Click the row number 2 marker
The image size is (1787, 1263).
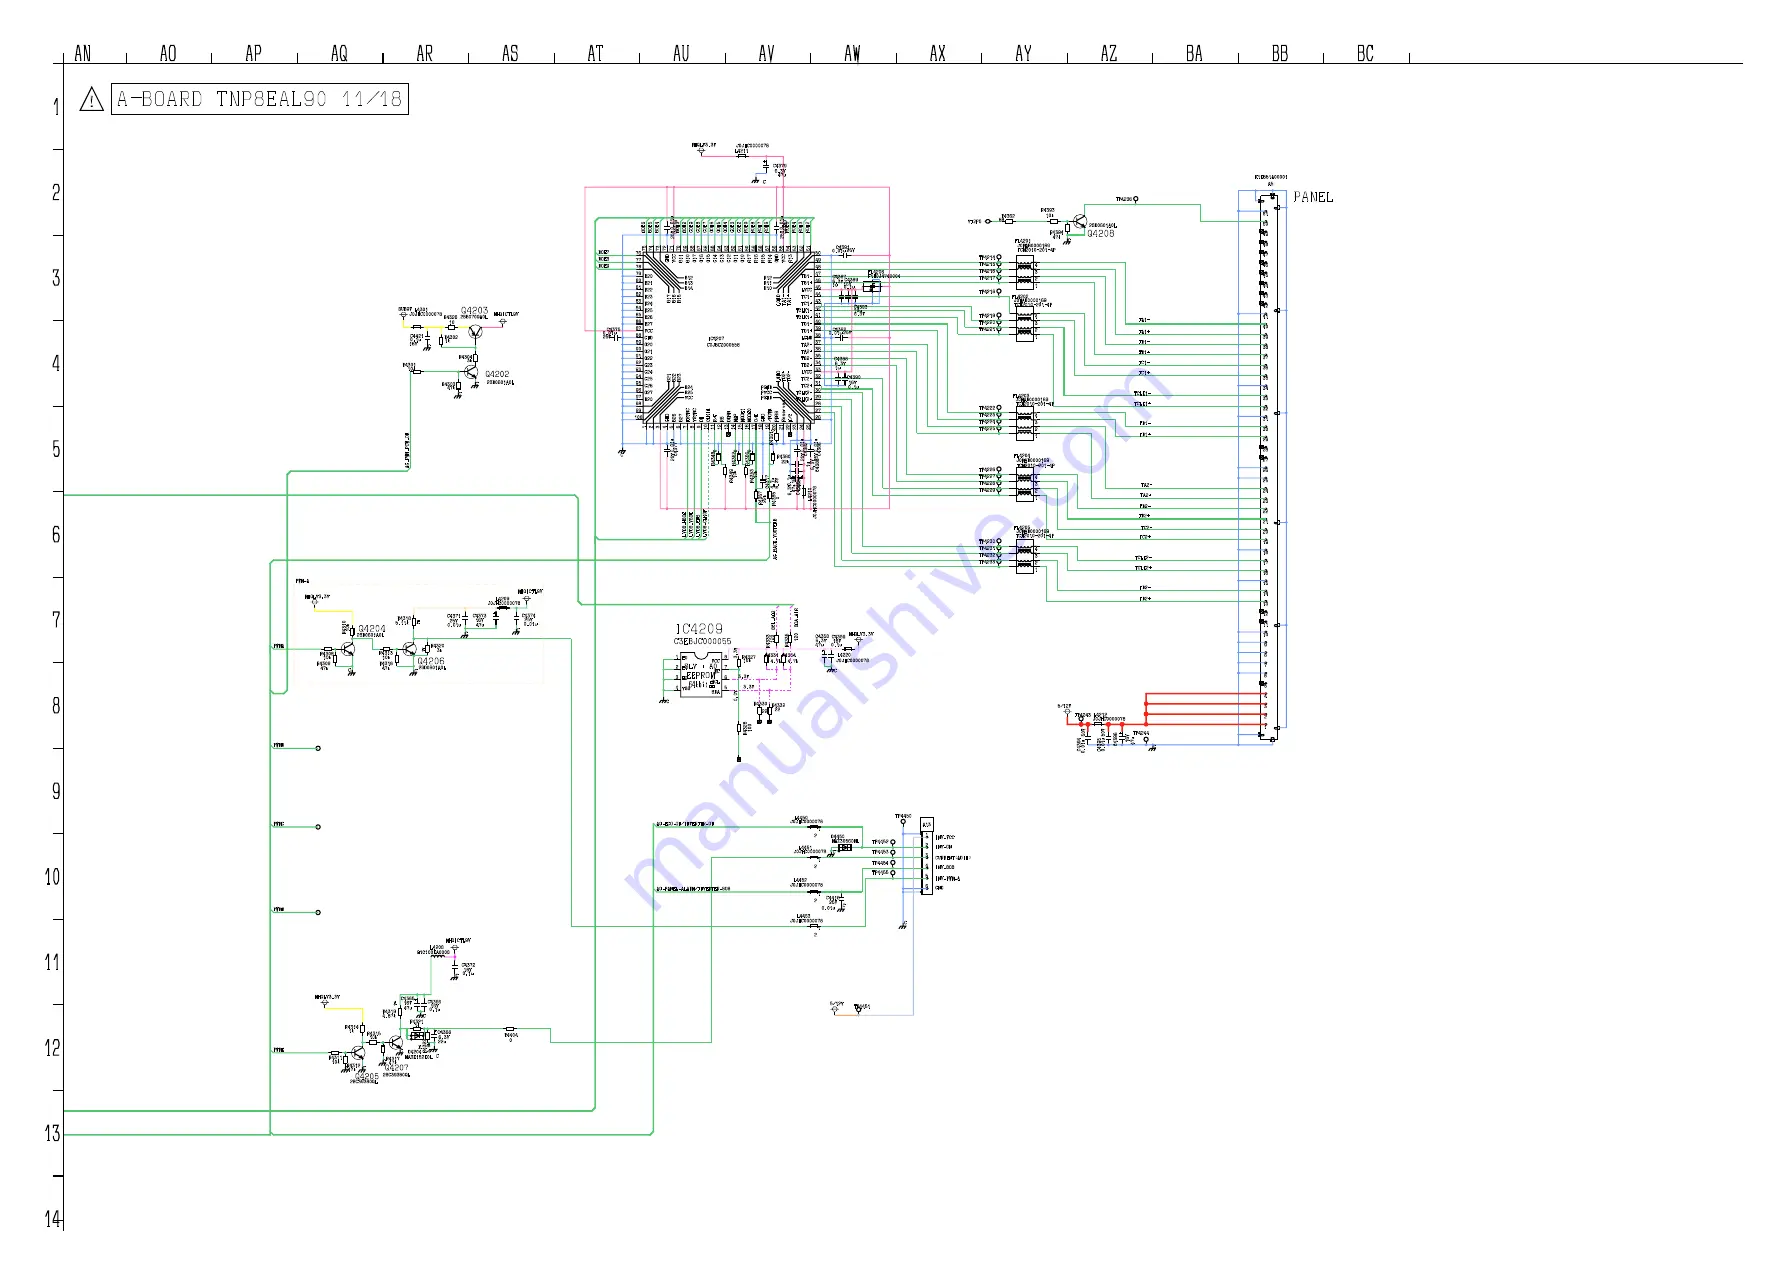(x=56, y=192)
